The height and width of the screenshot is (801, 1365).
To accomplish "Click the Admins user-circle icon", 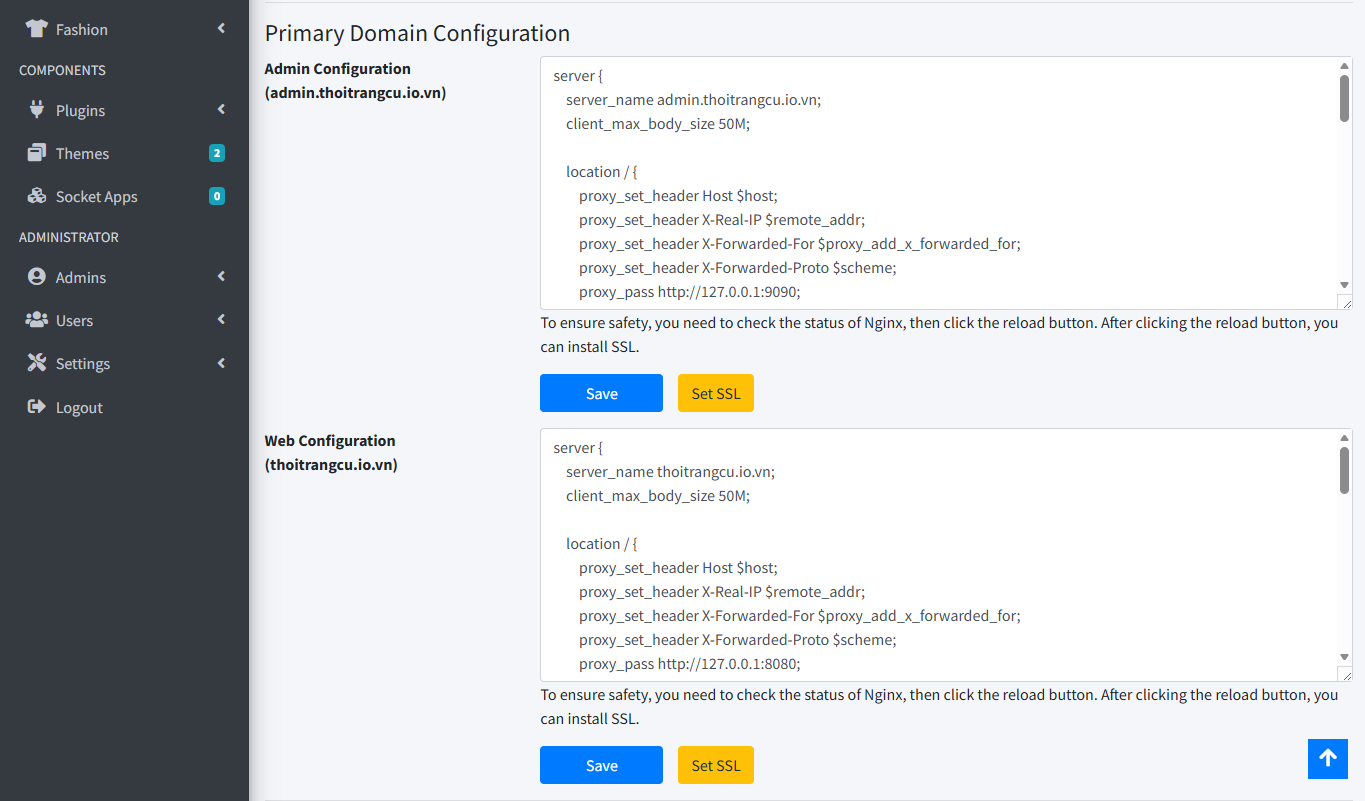I will pyautogui.click(x=37, y=277).
